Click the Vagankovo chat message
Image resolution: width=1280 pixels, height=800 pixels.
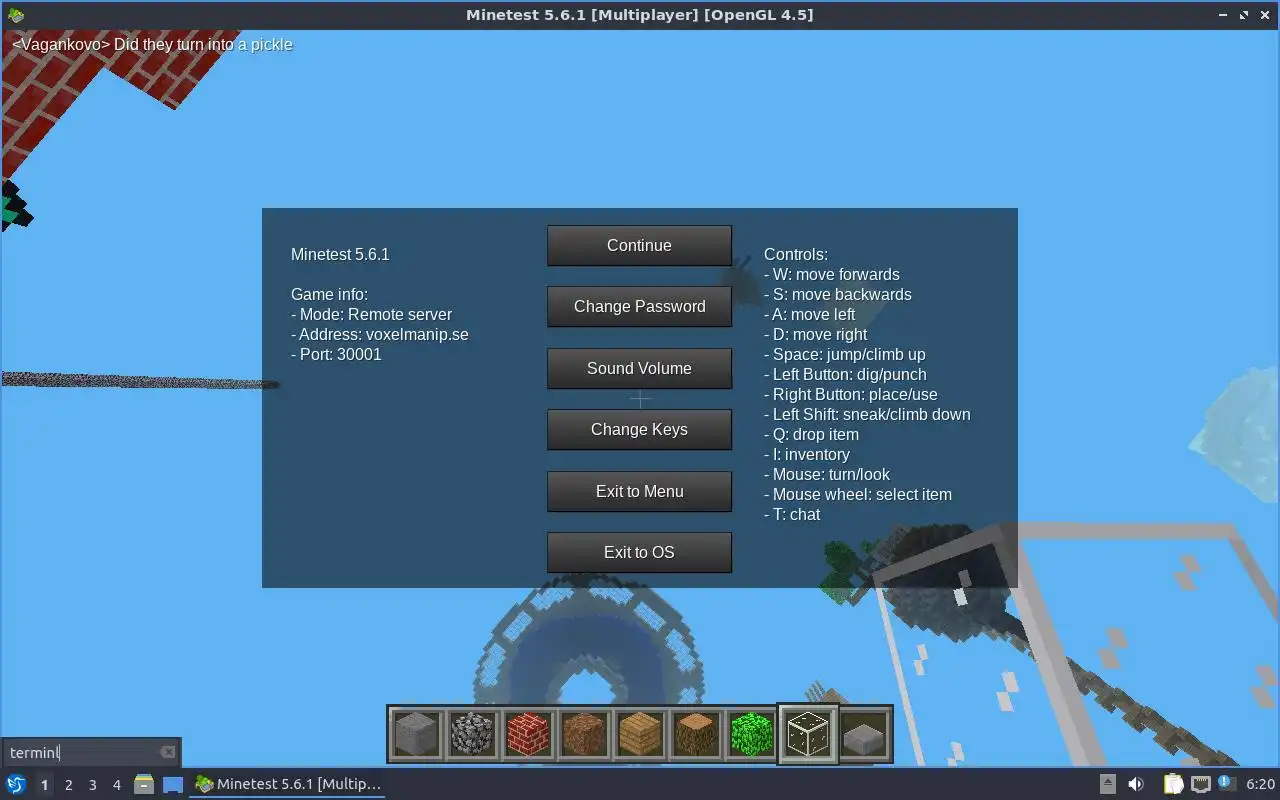[x=152, y=44]
